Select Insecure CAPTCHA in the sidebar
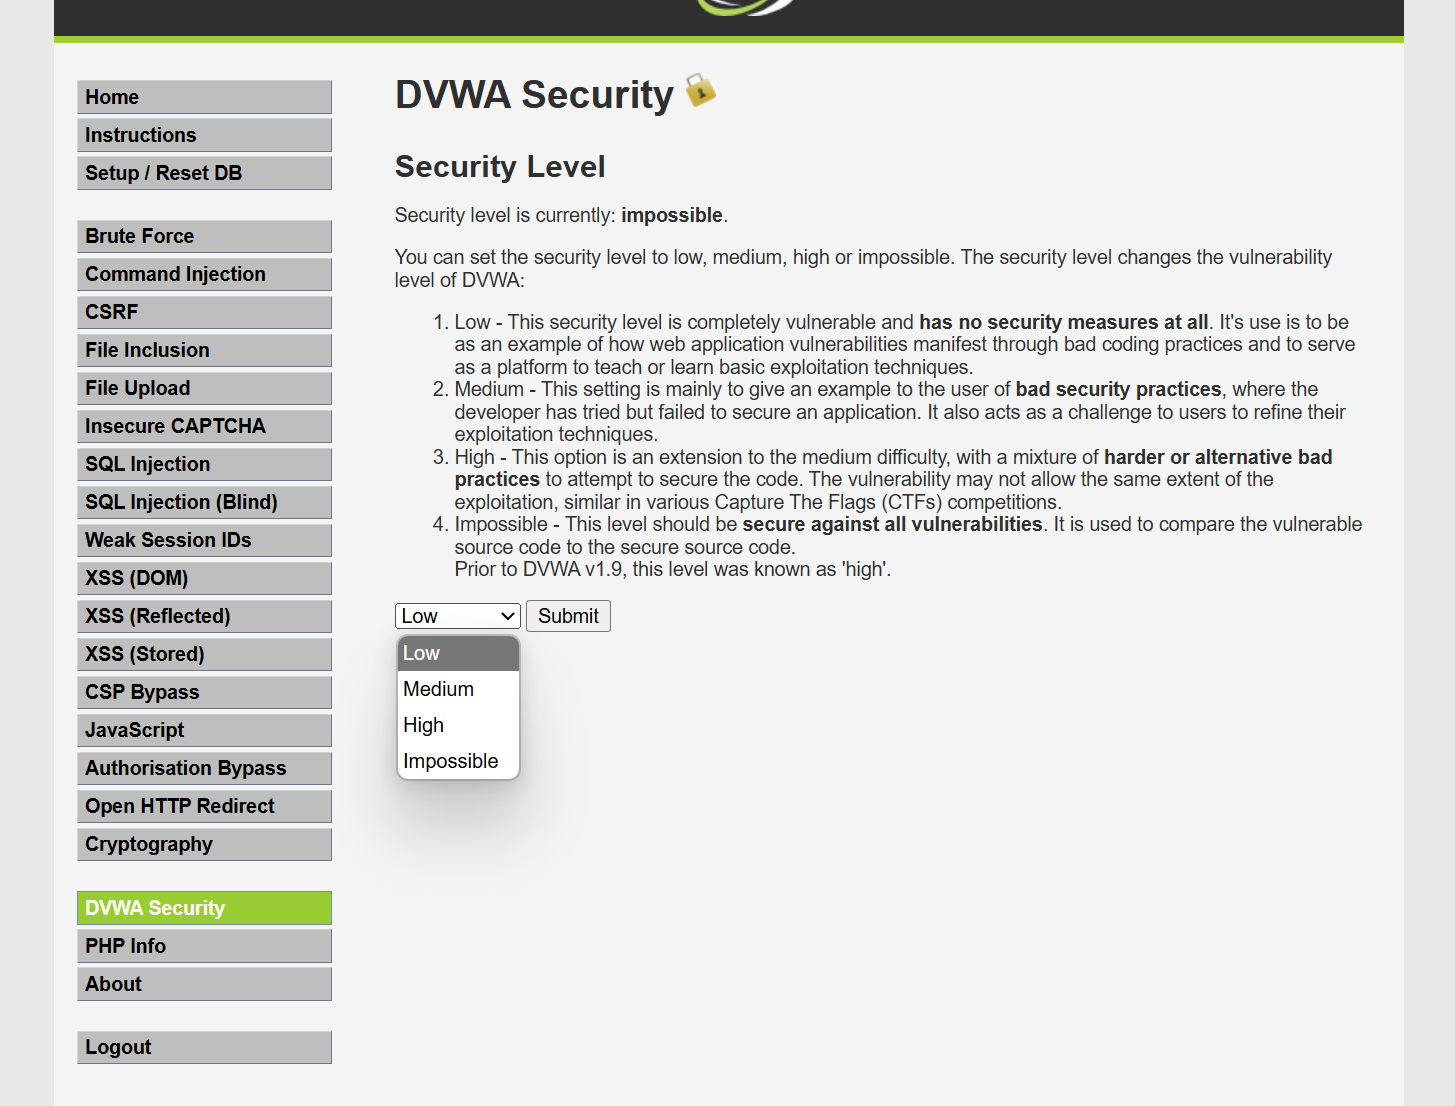 click(204, 426)
